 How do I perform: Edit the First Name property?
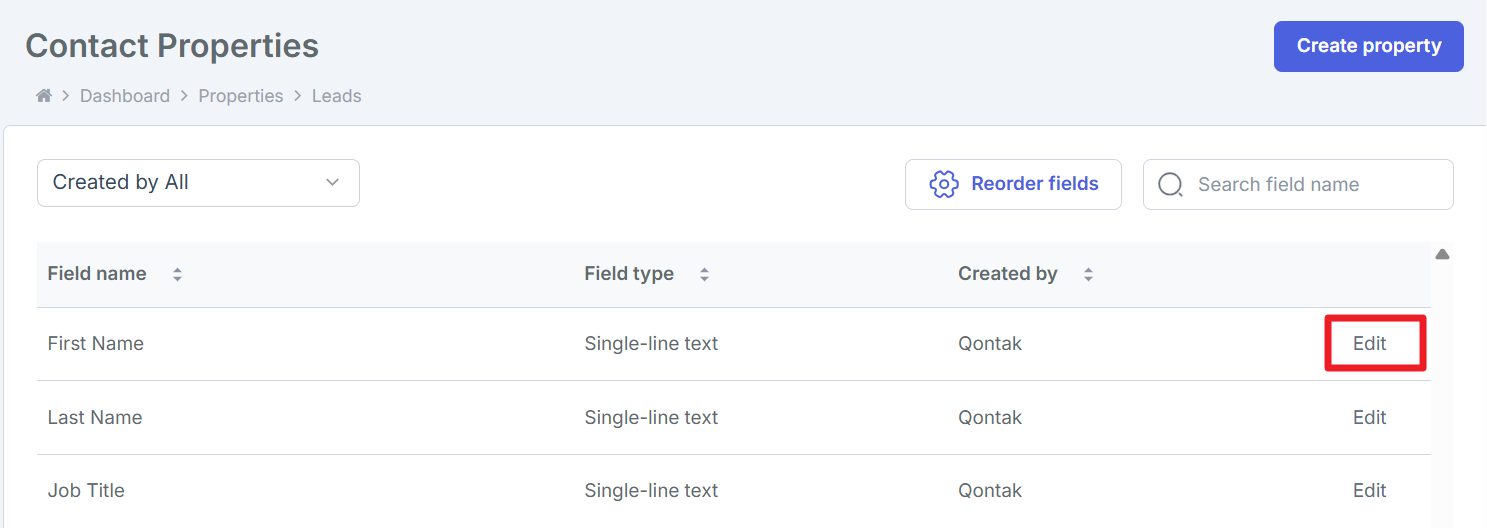pyautogui.click(x=1369, y=343)
